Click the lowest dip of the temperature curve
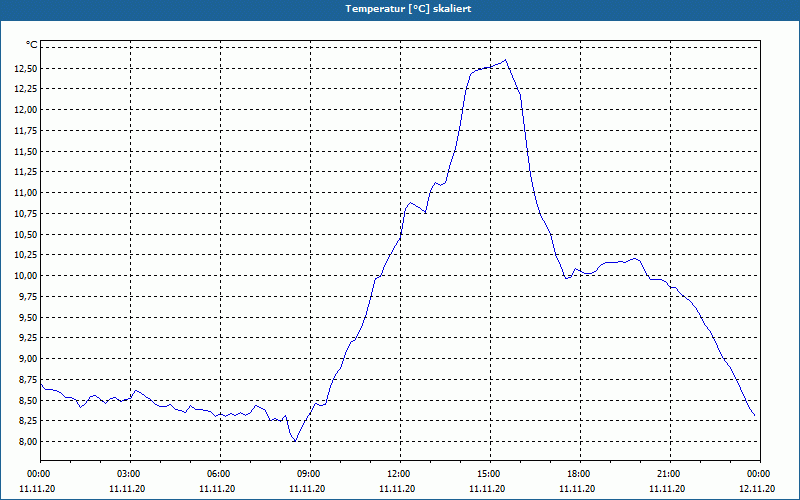The height and width of the screenshot is (500, 800). pos(295,441)
